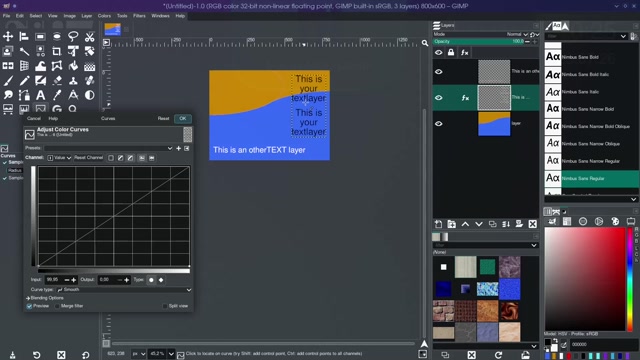Click the layer Opacity slider

478,41
